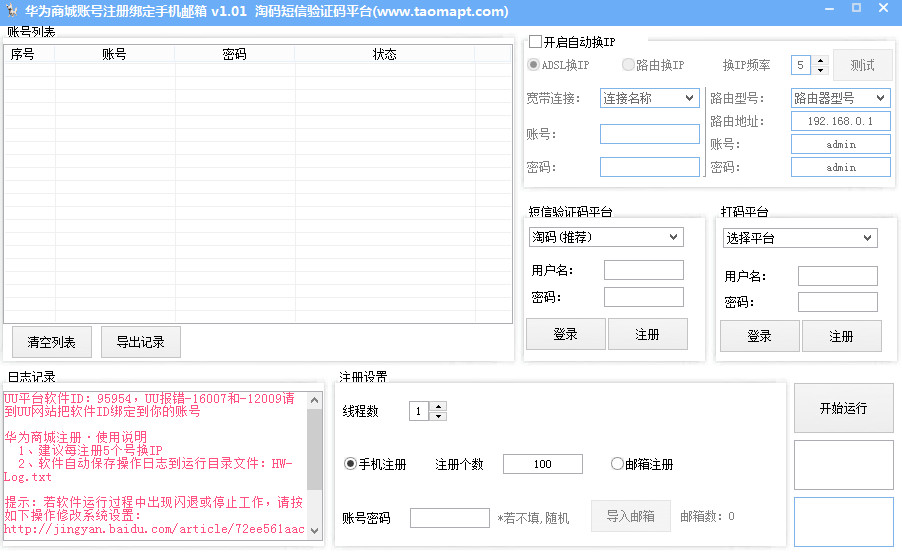Decrease the 线程数 spinner value

click(x=438, y=416)
